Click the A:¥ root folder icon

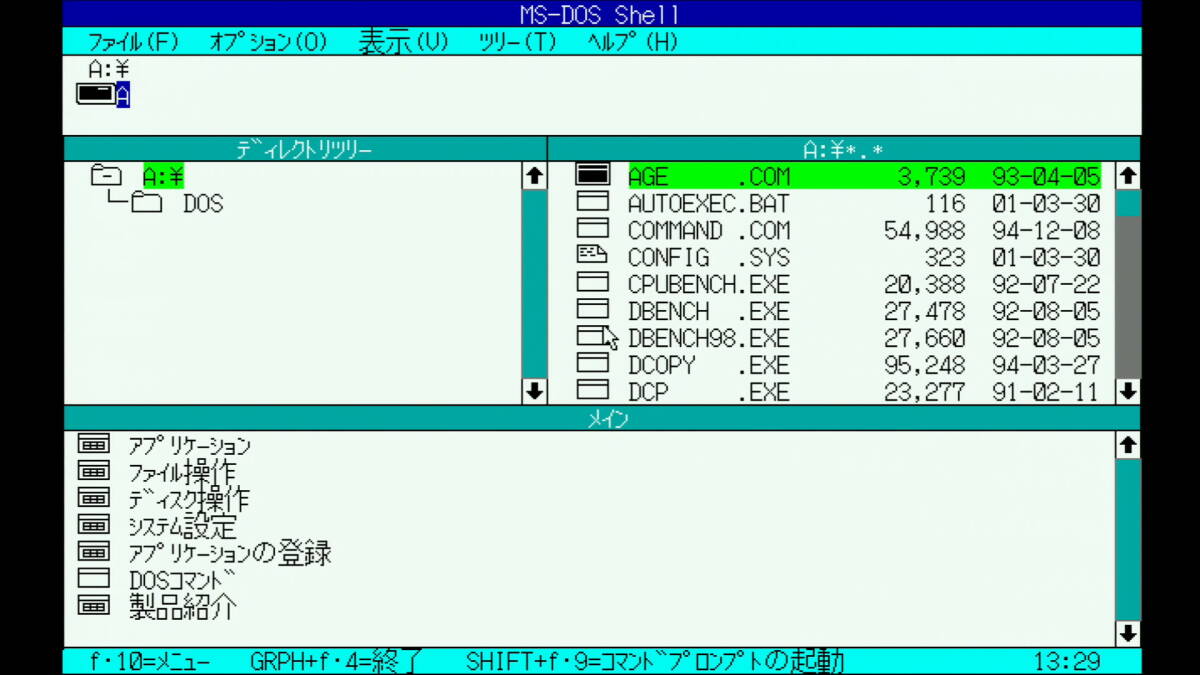(106, 176)
